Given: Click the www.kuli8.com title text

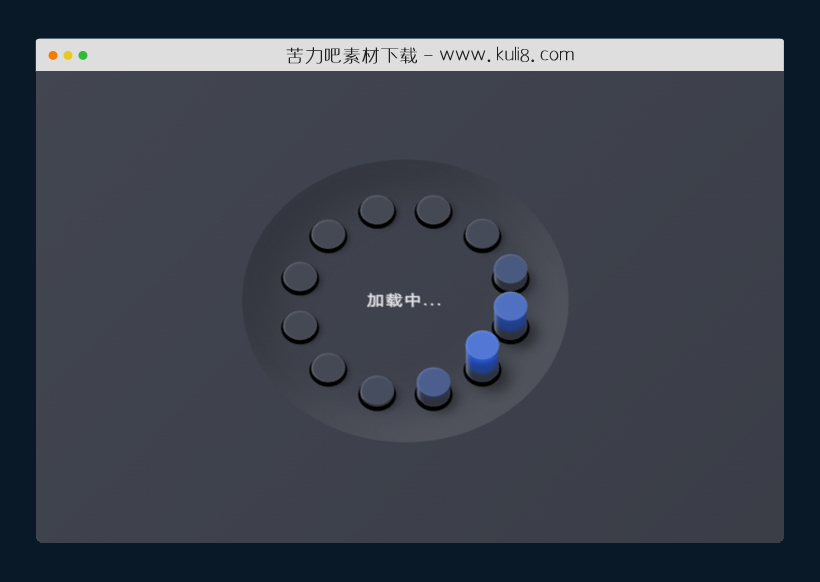Looking at the screenshot, I should pos(503,54).
